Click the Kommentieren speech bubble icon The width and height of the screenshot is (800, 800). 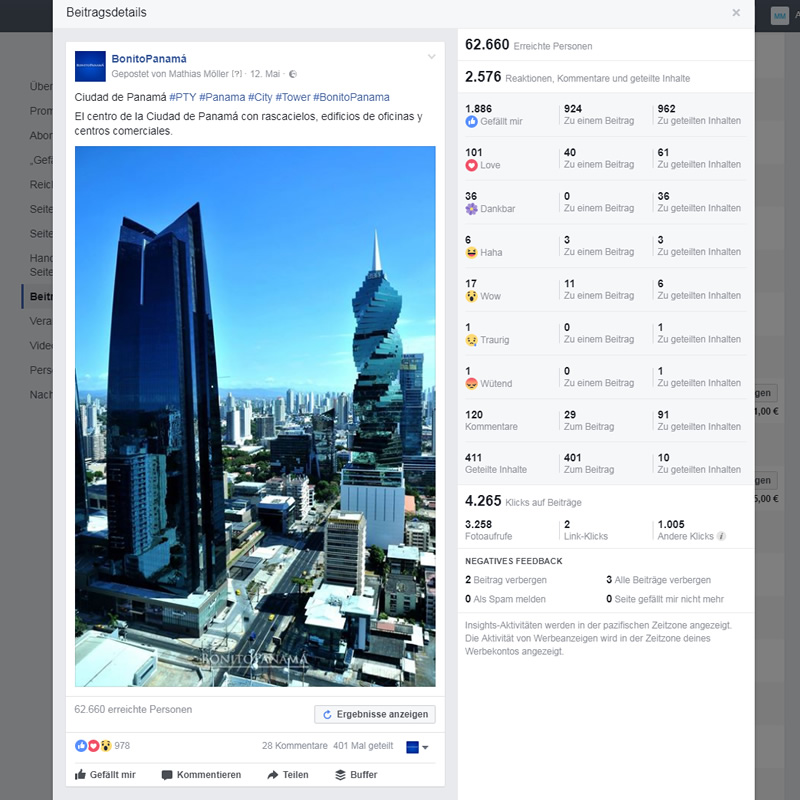tap(167, 775)
